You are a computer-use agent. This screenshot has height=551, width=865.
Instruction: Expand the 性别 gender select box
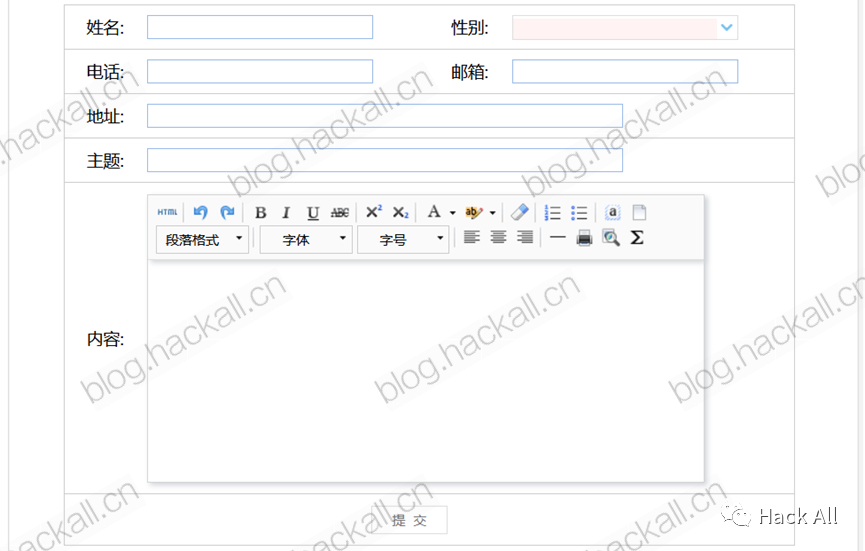(x=625, y=28)
